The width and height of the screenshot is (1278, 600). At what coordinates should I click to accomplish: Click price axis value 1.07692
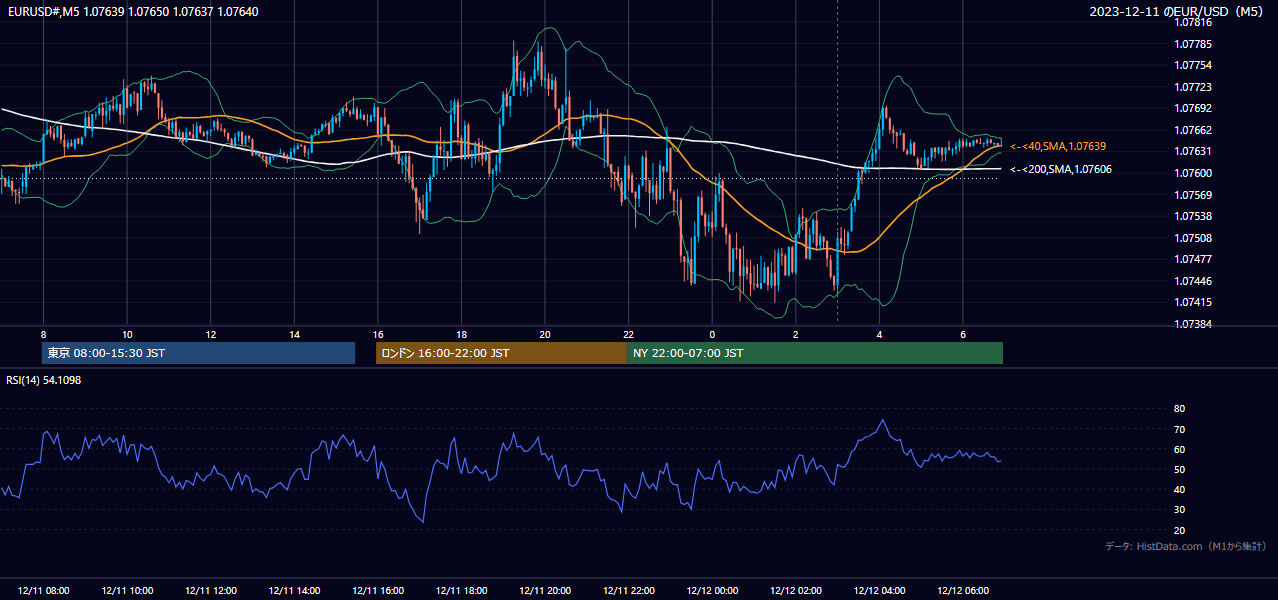click(x=1194, y=108)
